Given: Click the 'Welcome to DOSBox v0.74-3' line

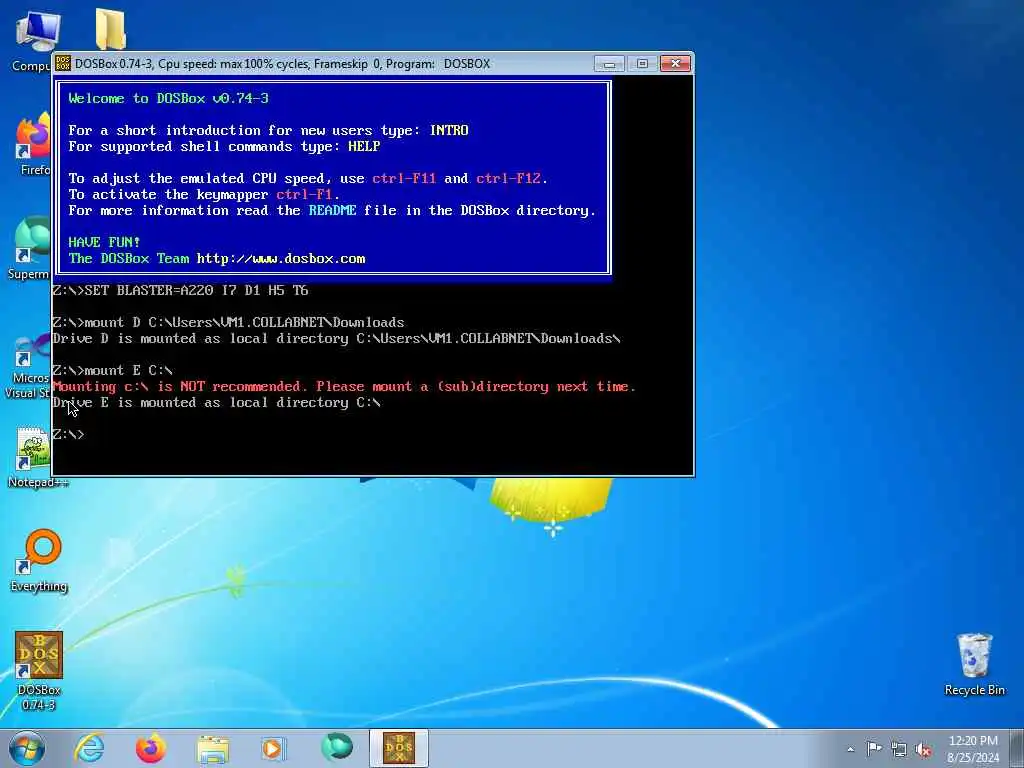Looking at the screenshot, I should pyautogui.click(x=168, y=99).
